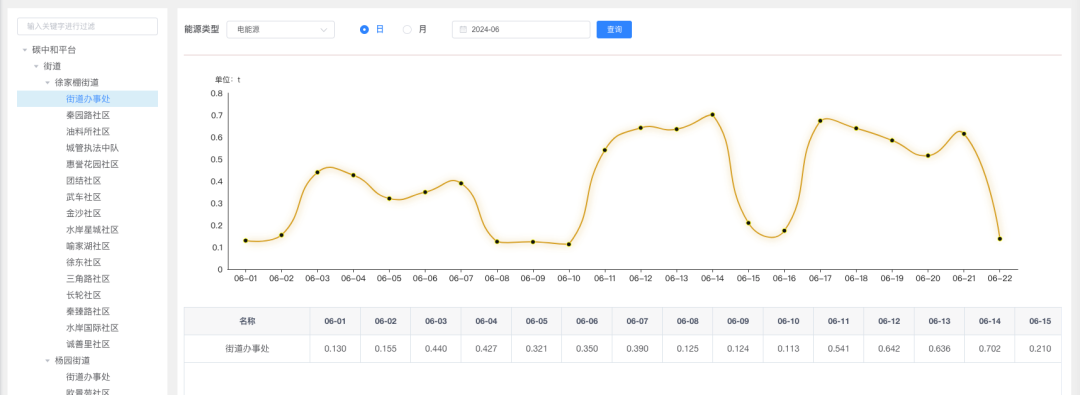Image resolution: width=1080 pixels, height=395 pixels.
Task: Select the 日 (day) radio button
Action: 364,30
